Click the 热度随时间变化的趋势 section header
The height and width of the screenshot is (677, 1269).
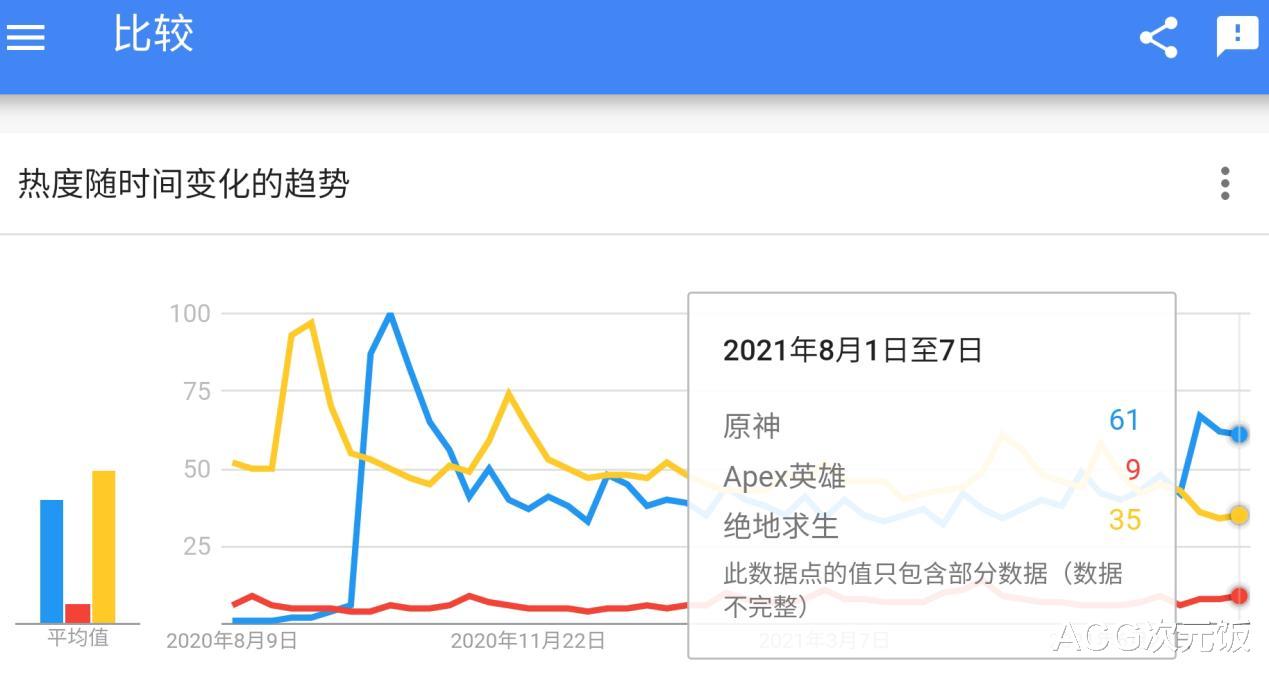183,184
